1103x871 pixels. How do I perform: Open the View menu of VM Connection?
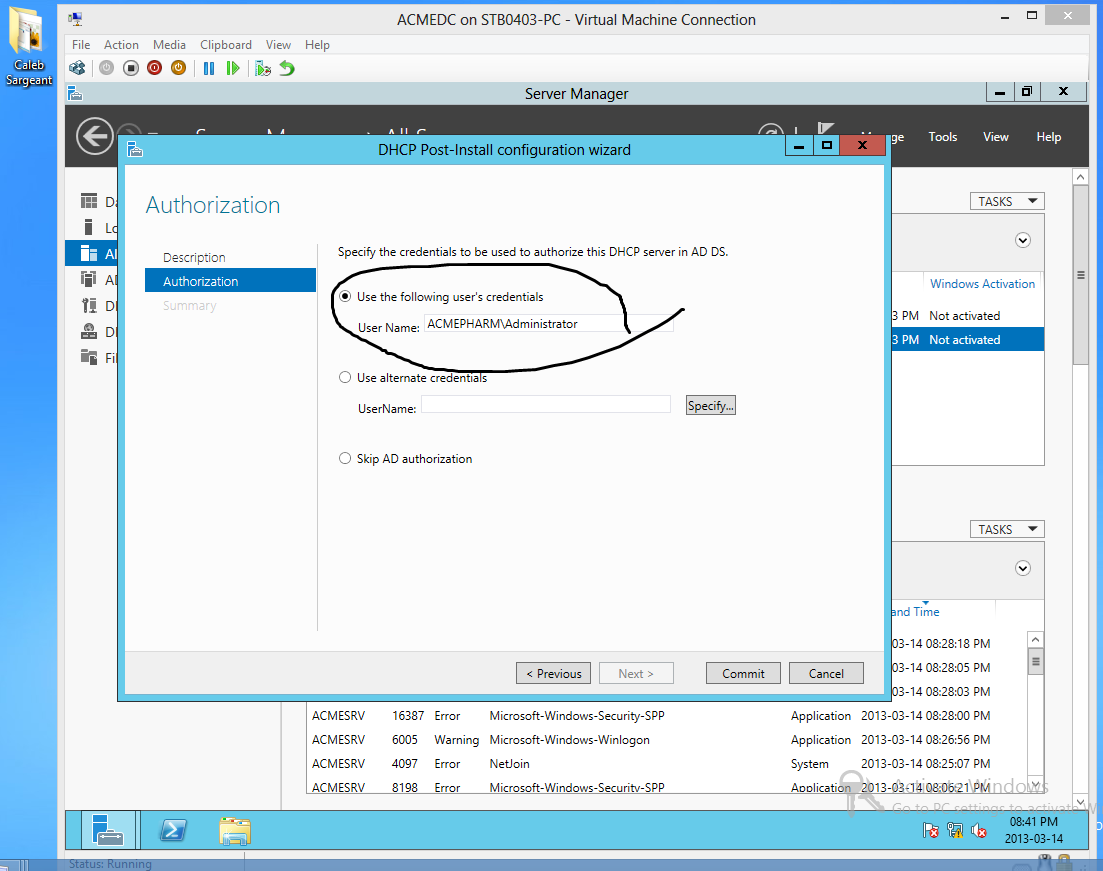point(278,44)
